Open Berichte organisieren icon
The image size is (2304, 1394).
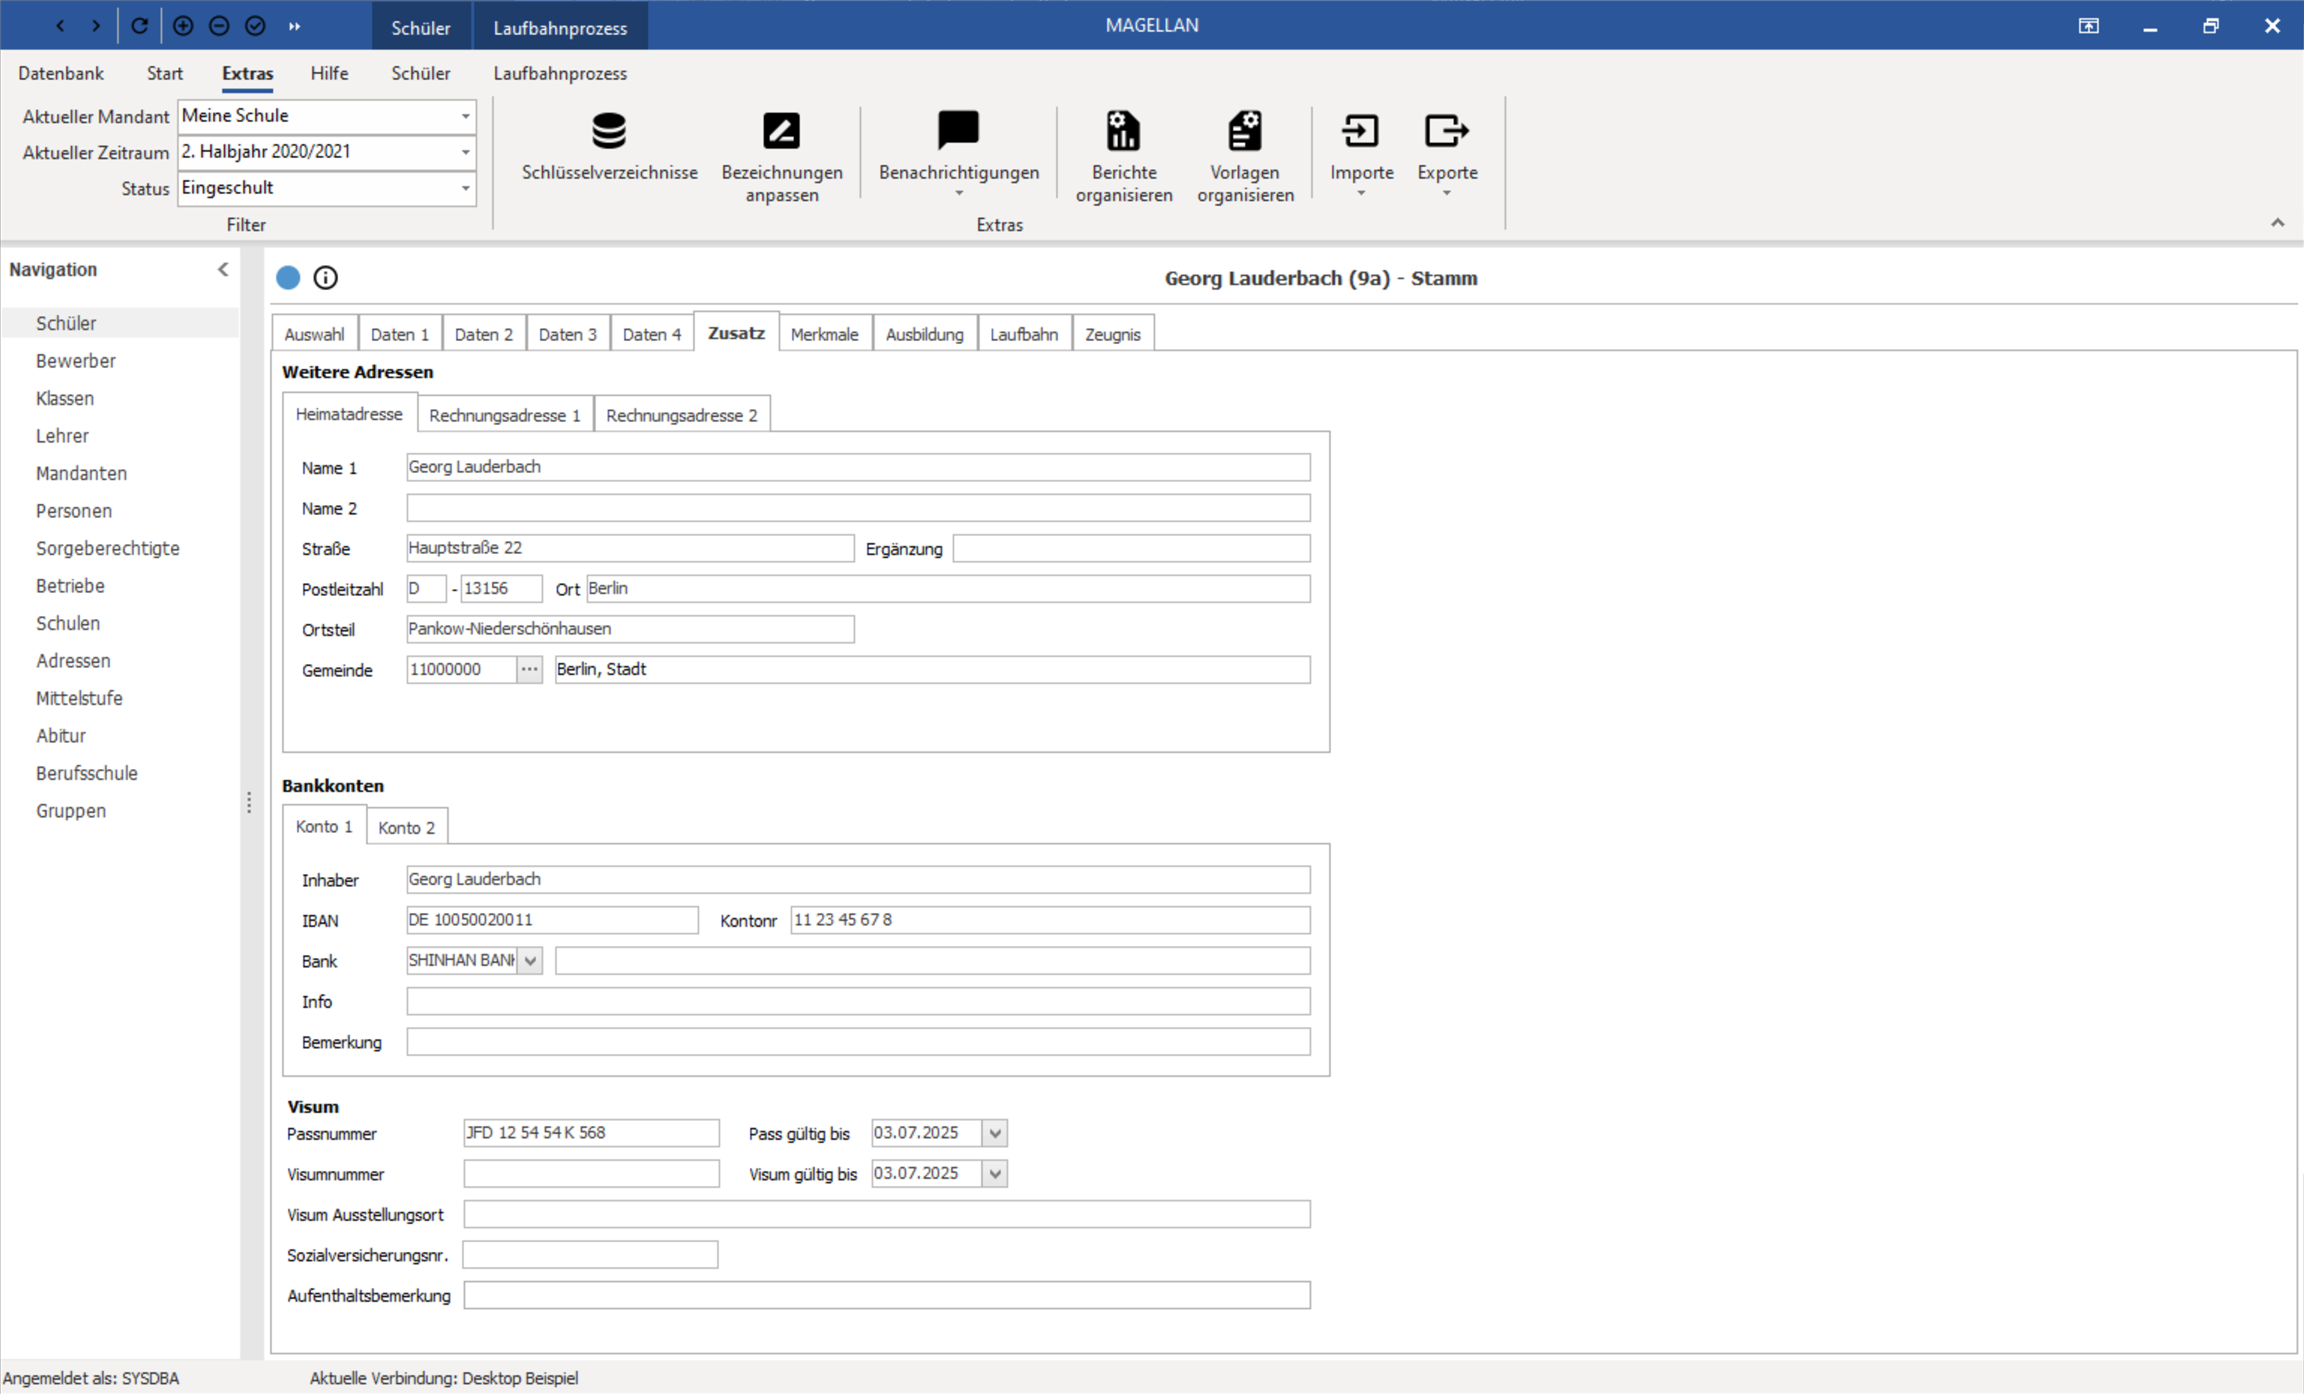tap(1123, 131)
